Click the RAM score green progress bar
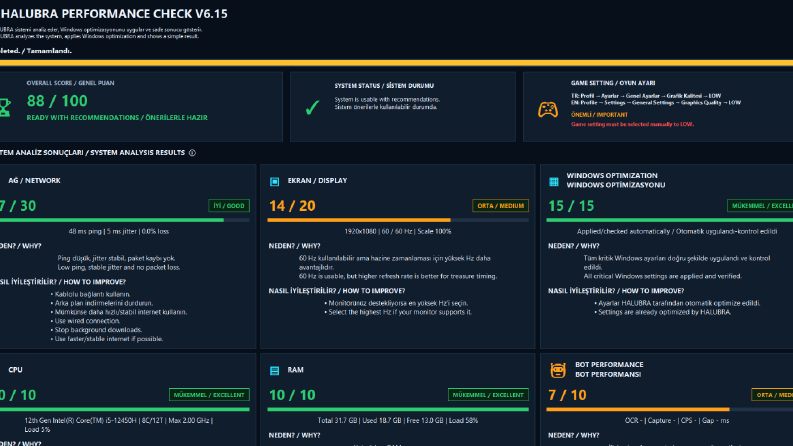Image resolution: width=793 pixels, height=446 pixels. pyautogui.click(x=398, y=409)
